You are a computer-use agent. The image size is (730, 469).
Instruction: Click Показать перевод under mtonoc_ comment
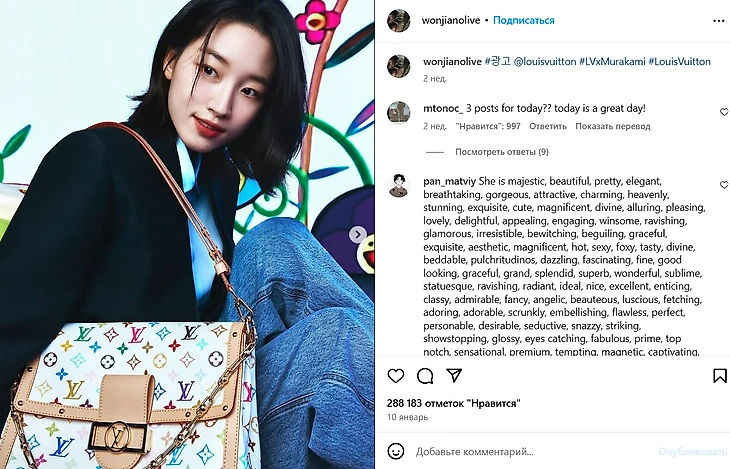[613, 126]
